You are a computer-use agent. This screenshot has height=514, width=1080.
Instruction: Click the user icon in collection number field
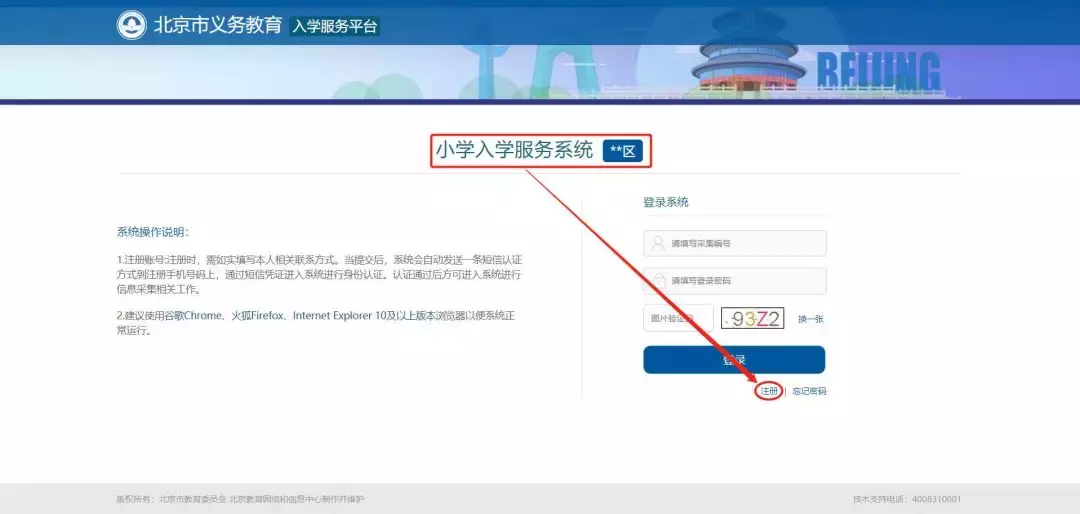click(658, 243)
